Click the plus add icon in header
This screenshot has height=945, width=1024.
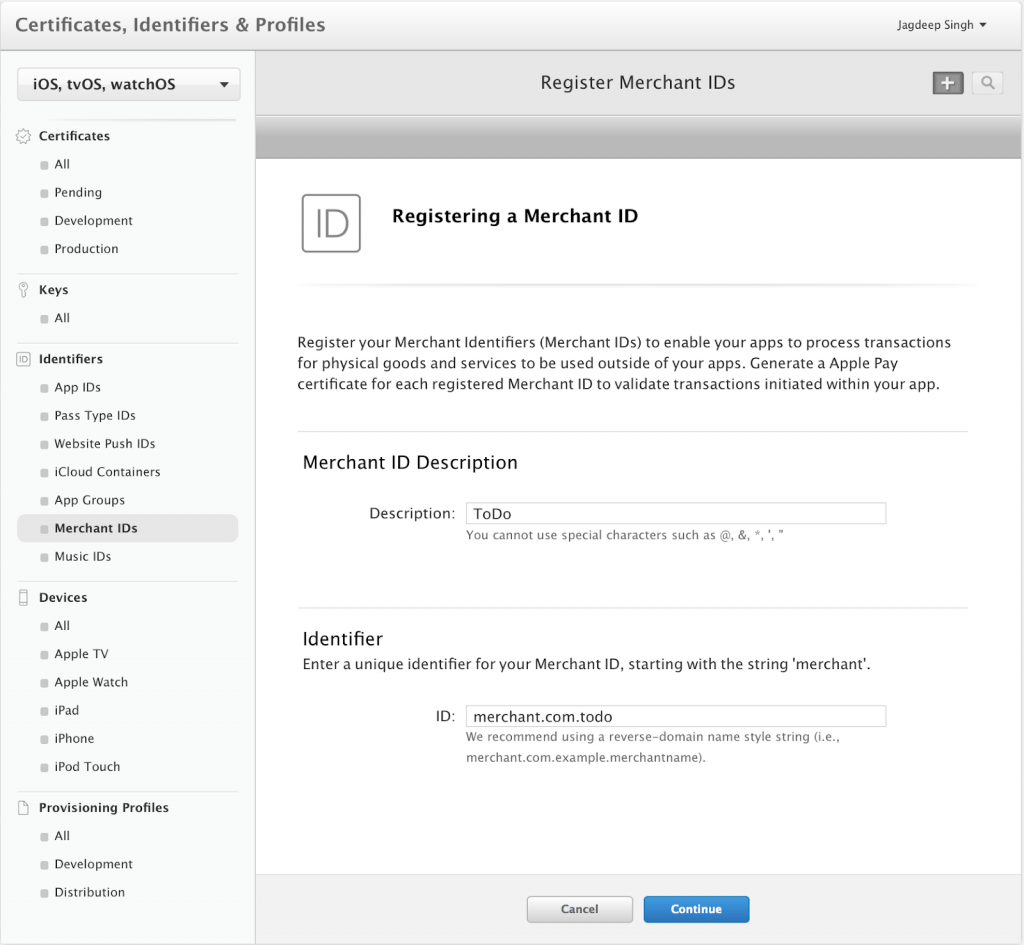[x=947, y=83]
